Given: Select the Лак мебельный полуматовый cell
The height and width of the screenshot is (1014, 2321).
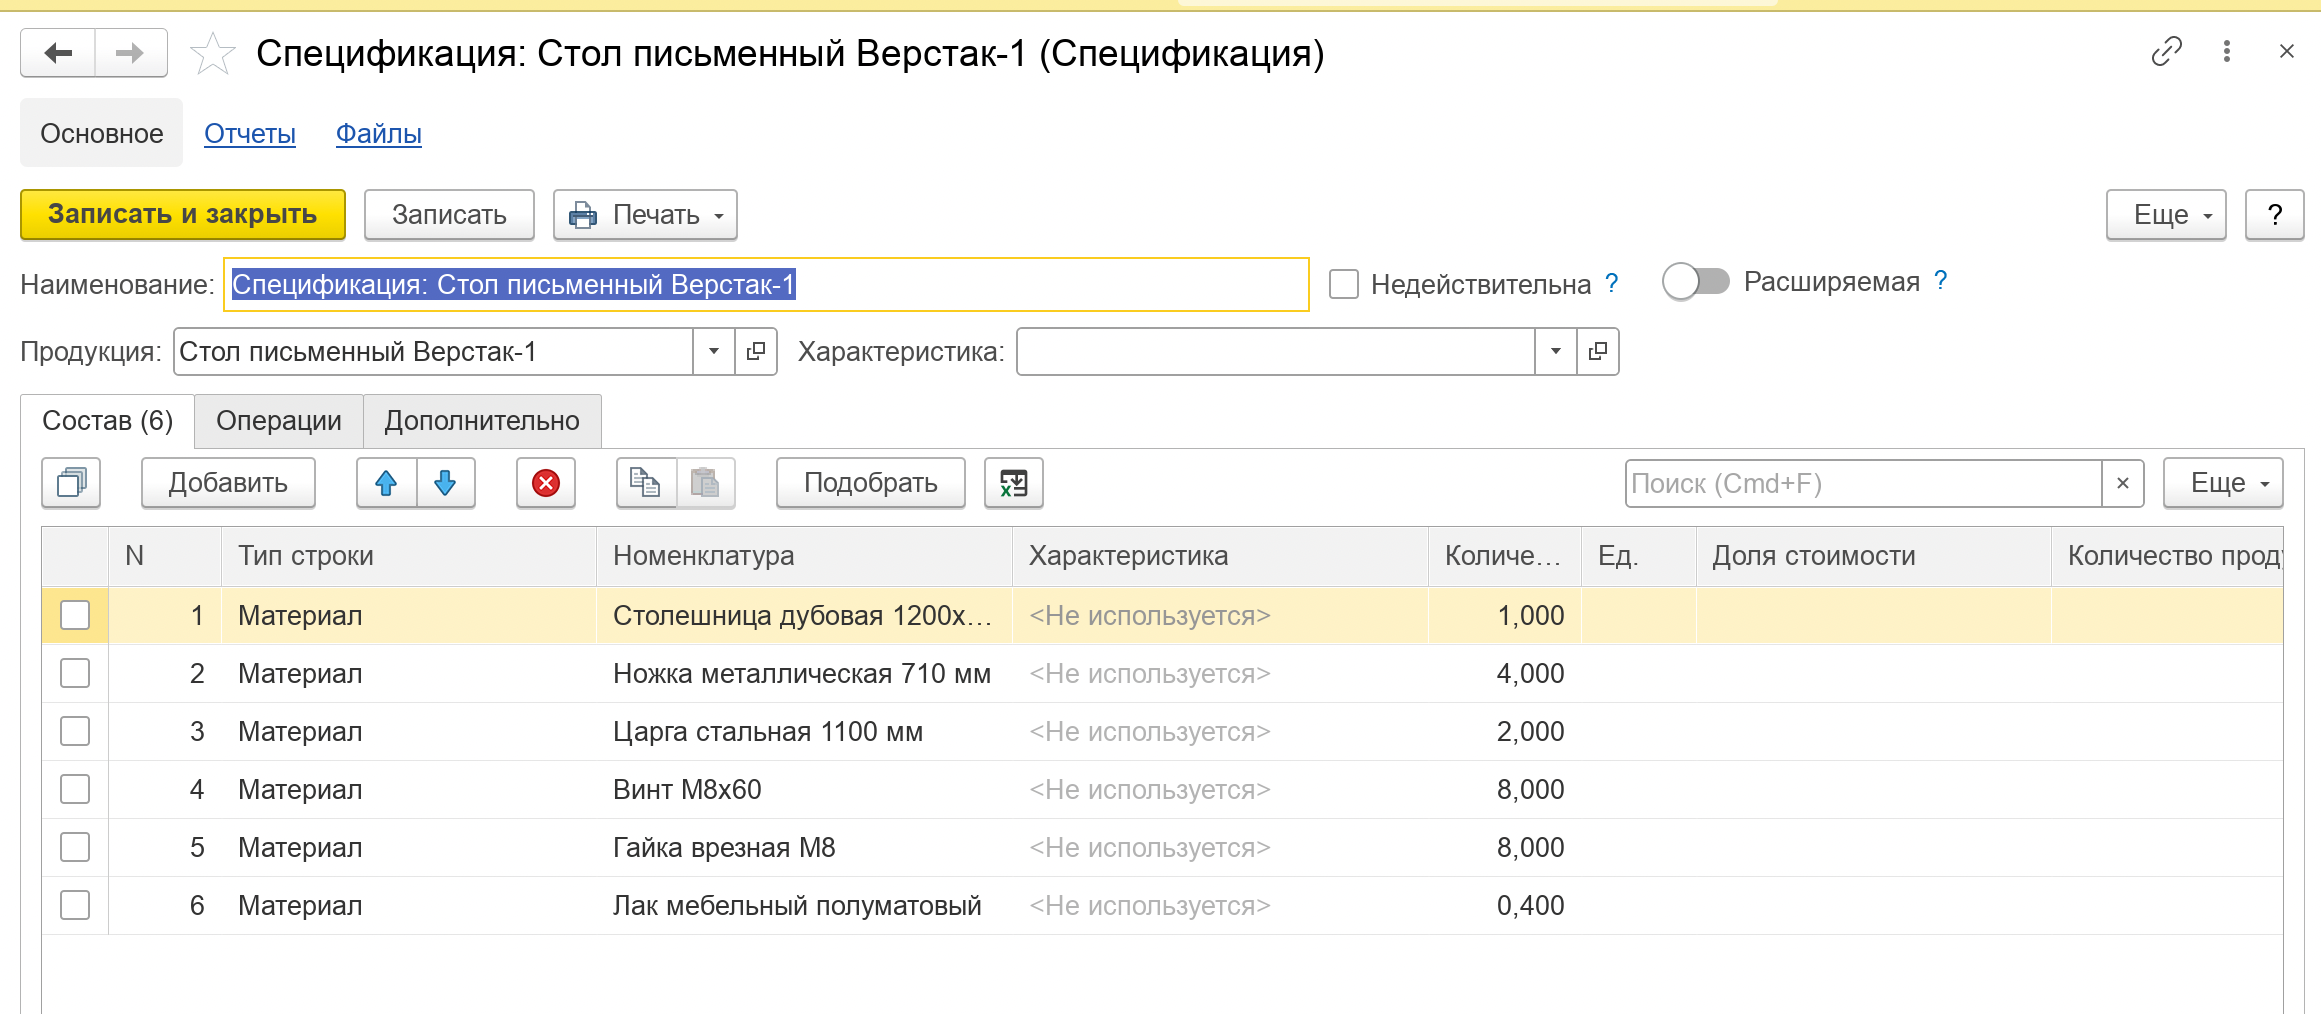Looking at the screenshot, I should [x=804, y=905].
